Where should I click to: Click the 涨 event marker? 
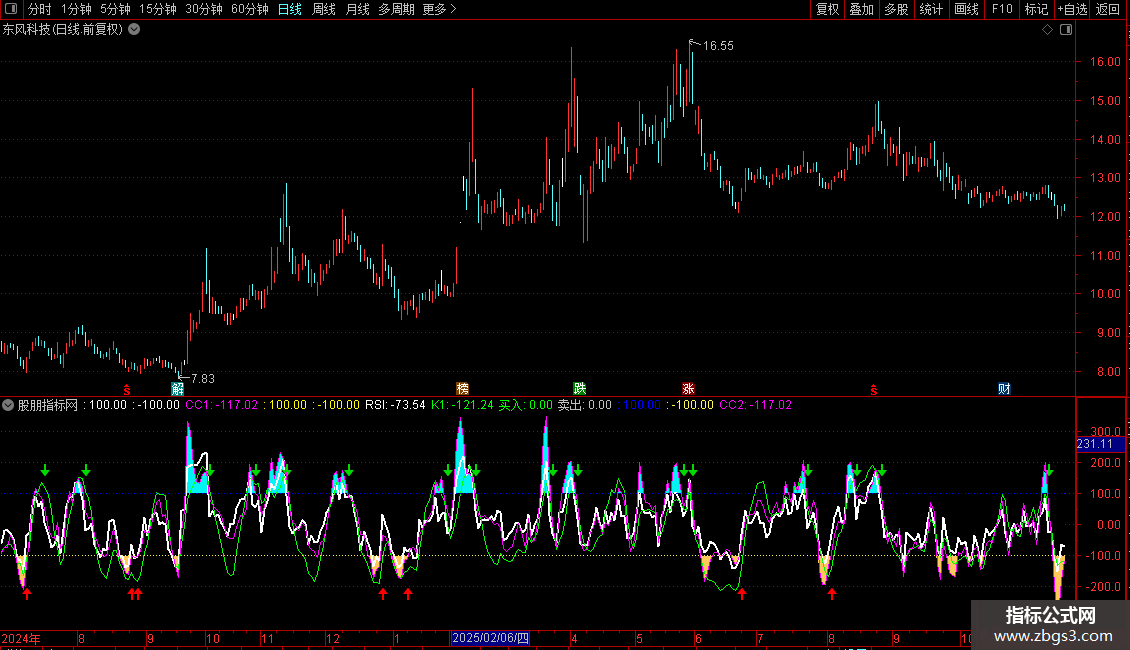coord(688,389)
